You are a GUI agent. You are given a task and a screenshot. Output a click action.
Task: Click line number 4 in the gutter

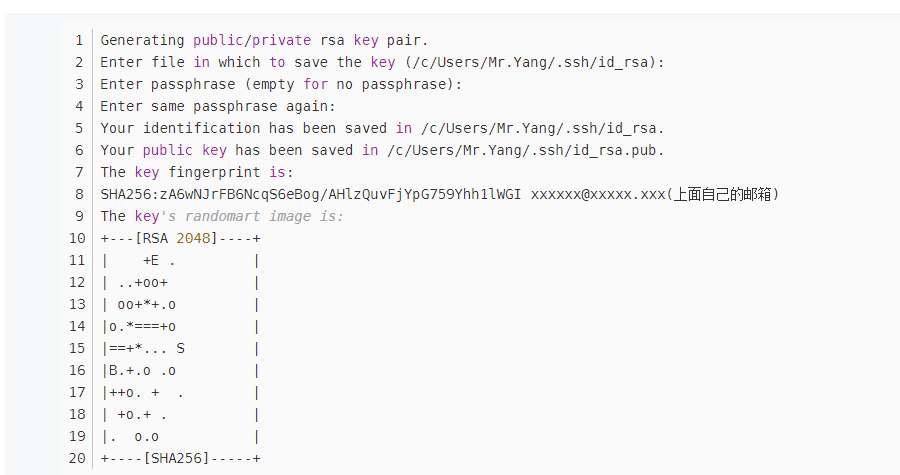pos(78,106)
